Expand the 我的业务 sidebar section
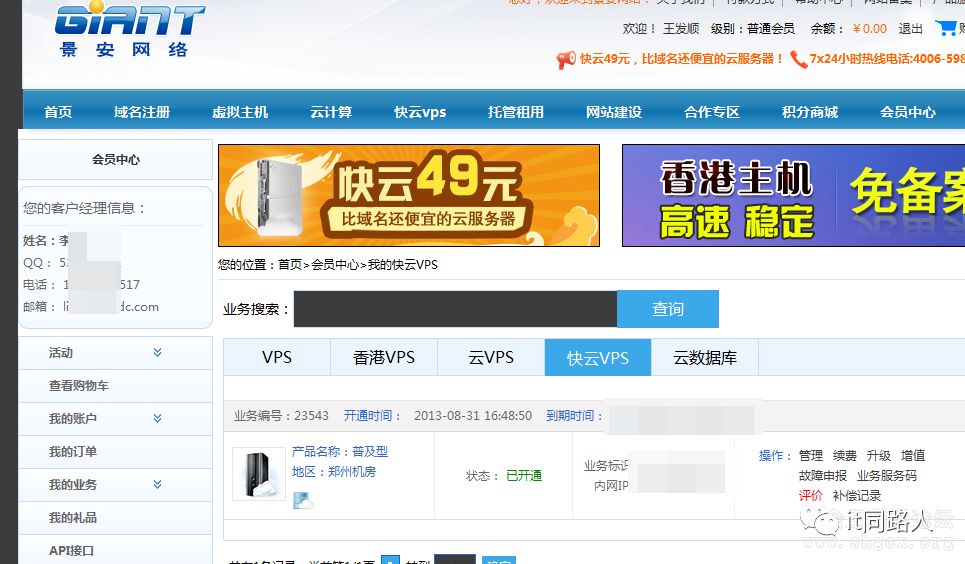 tap(157, 485)
